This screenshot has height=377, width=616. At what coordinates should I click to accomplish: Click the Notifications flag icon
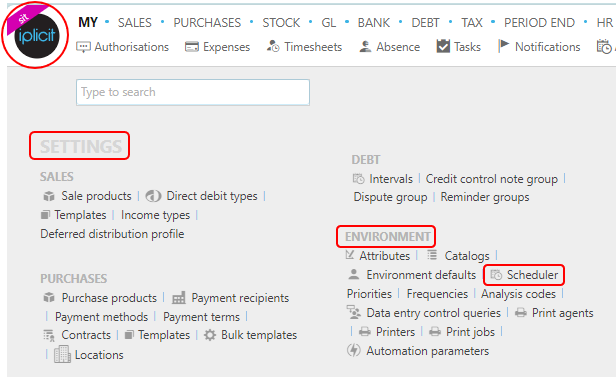click(x=503, y=46)
